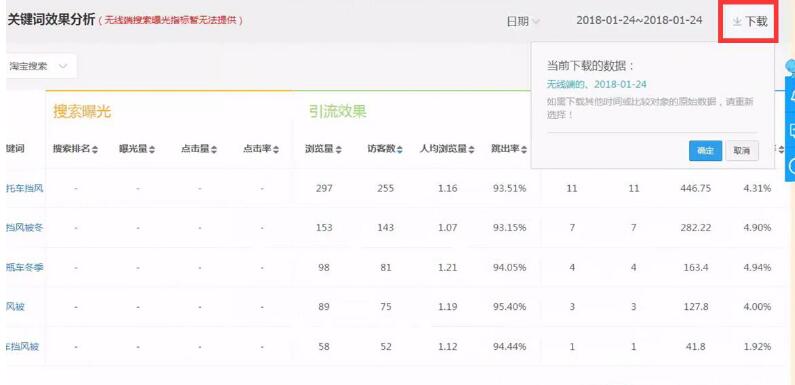Open the 日期 date dropdown
The image size is (795, 385).
click(x=523, y=21)
